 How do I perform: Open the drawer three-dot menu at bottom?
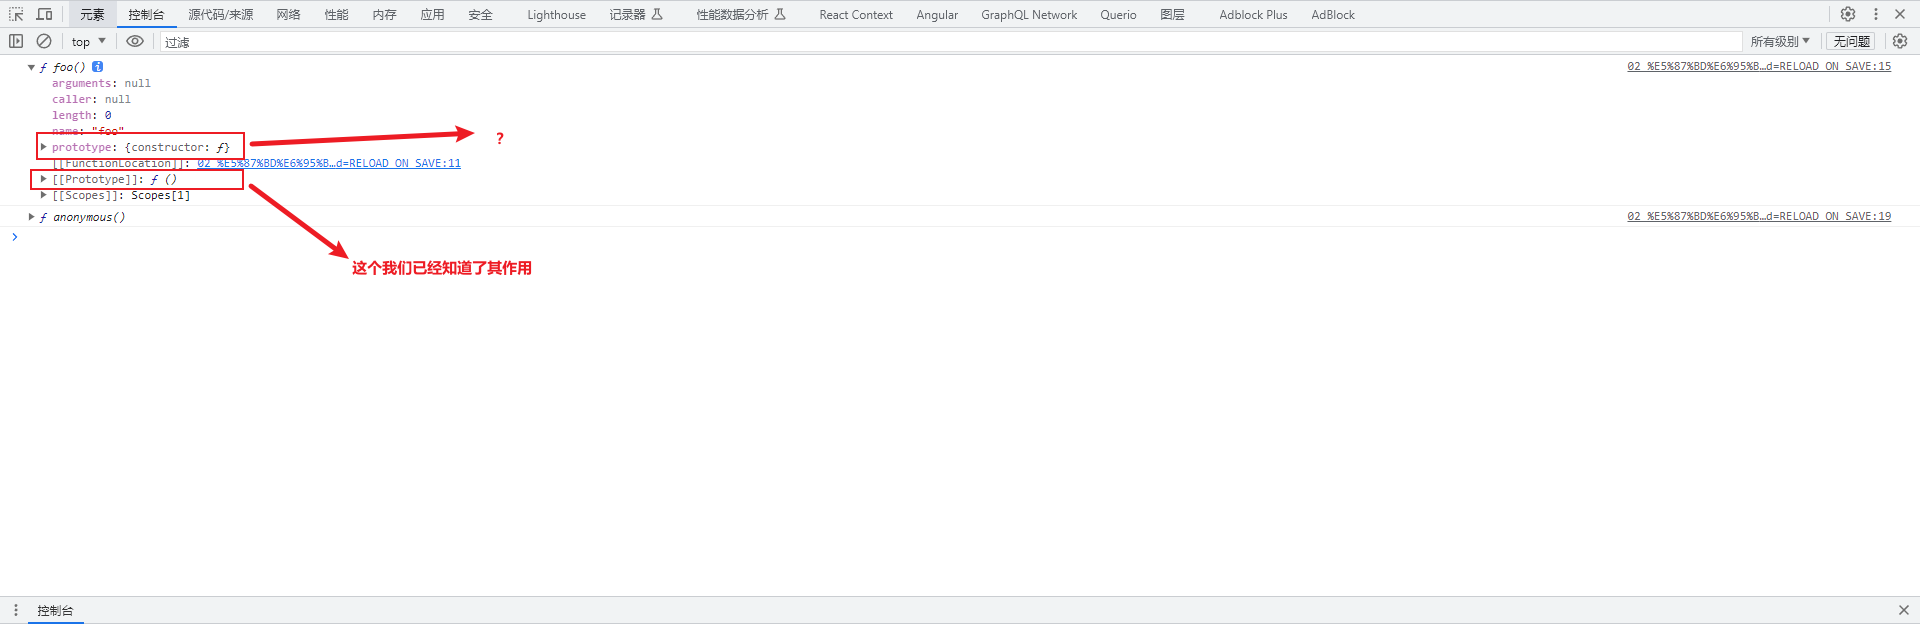16,610
